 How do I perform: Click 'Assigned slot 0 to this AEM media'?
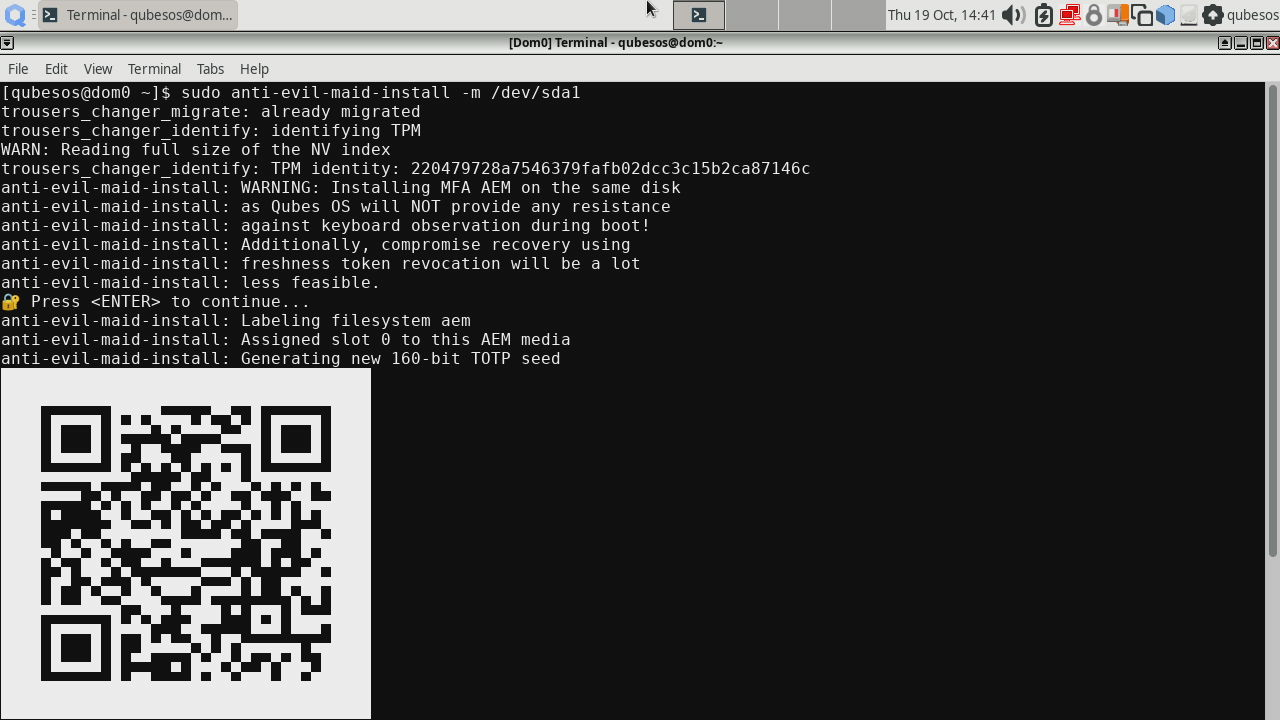click(x=405, y=340)
